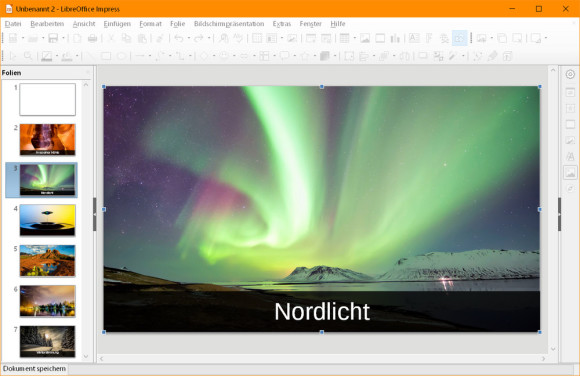Open the sidebar Gallery panel
This screenshot has width=580, height=376.
tap(570, 172)
